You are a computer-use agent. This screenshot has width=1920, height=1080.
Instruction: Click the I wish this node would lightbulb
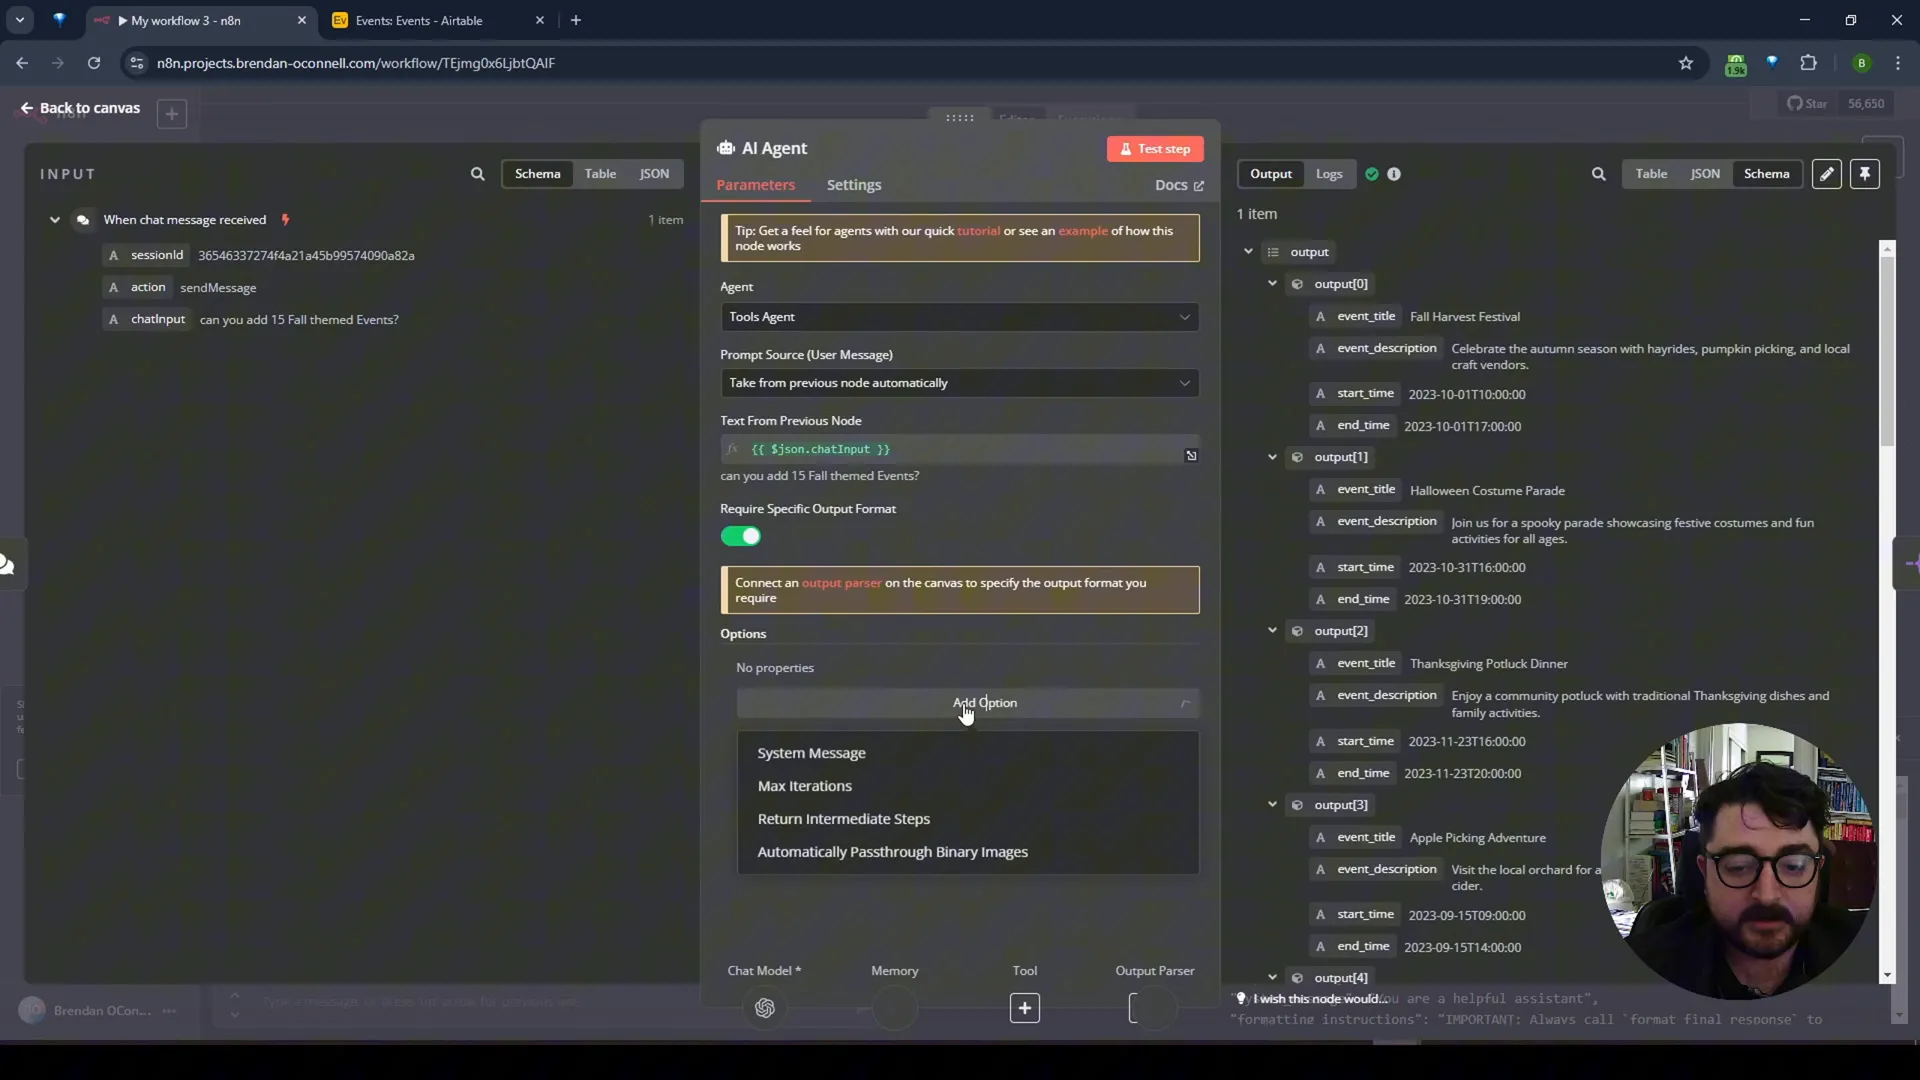click(1241, 999)
